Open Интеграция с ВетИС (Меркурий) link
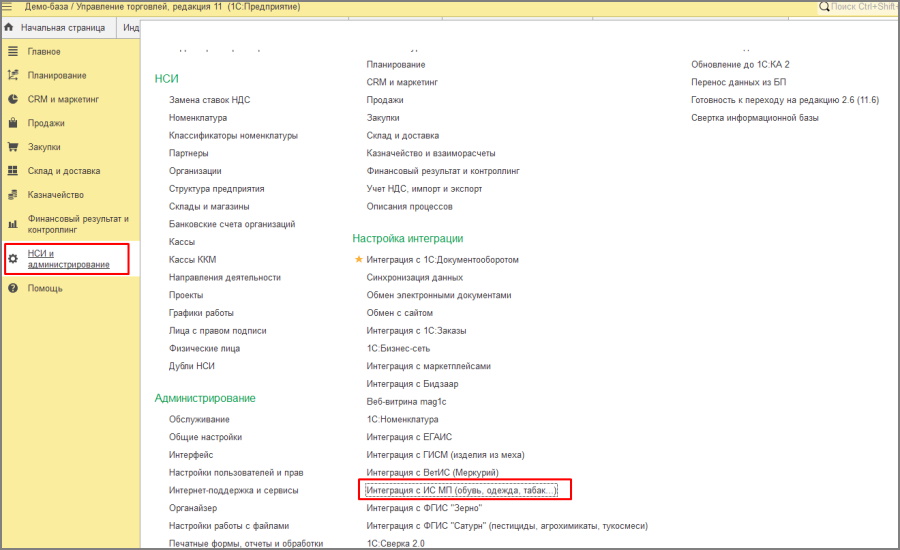The image size is (900, 550). [433, 473]
